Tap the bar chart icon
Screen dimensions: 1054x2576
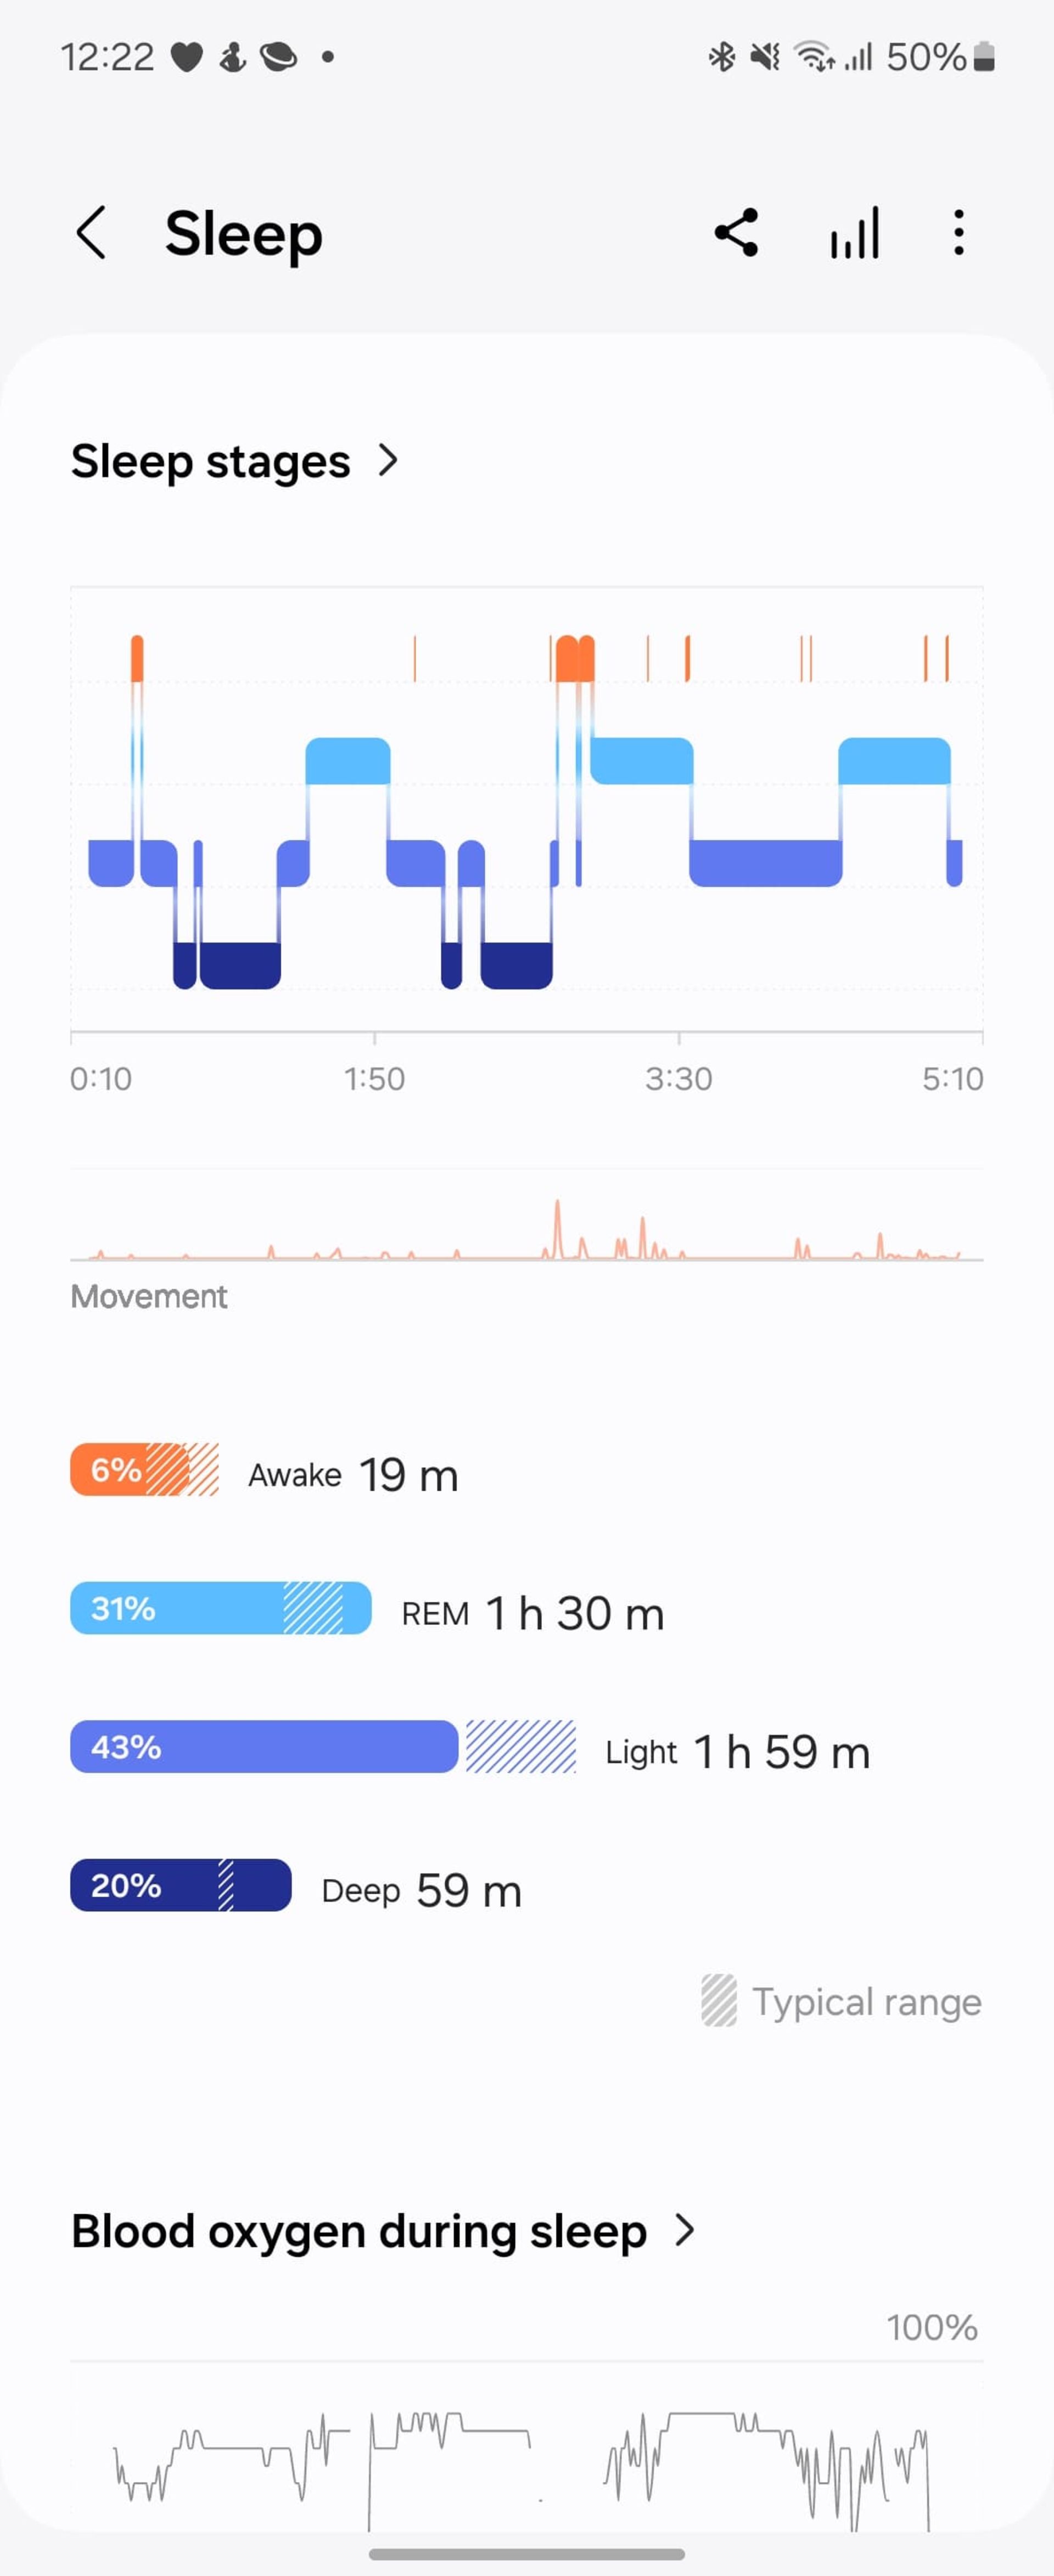coord(852,232)
